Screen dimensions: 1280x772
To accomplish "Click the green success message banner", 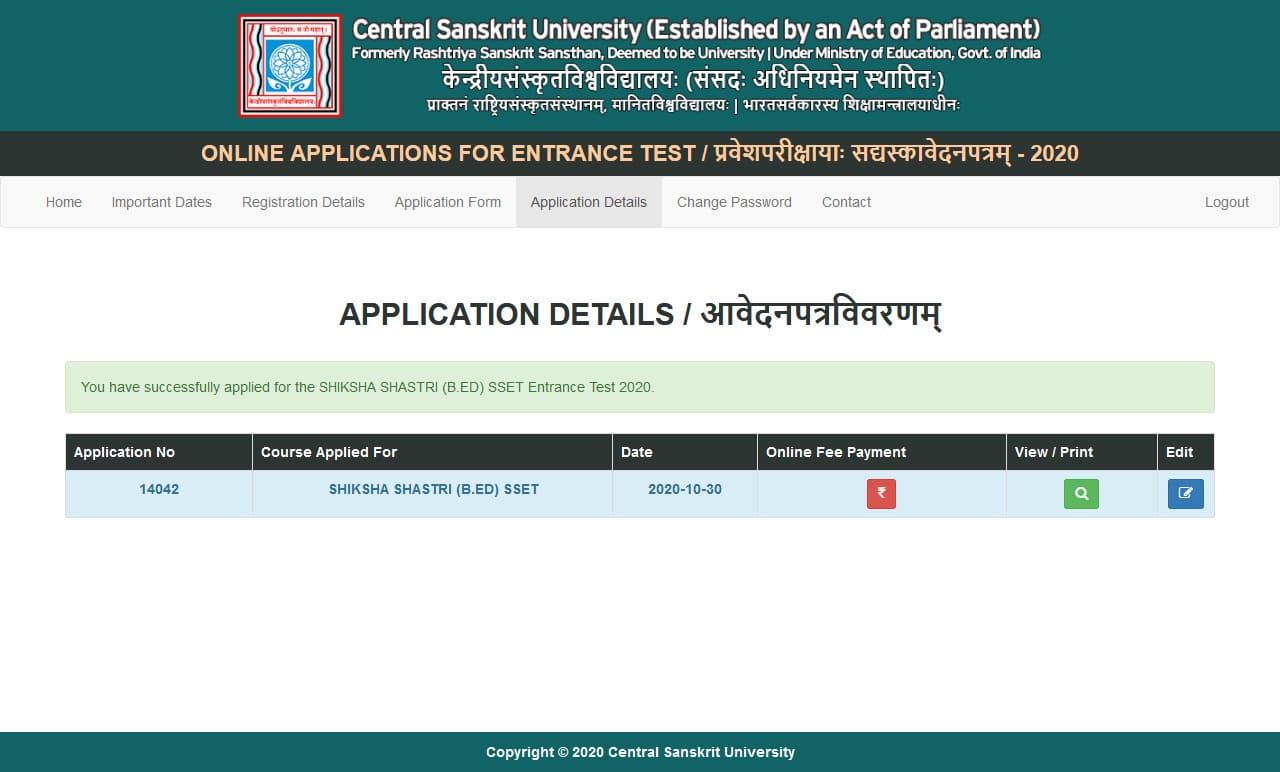I will [x=640, y=387].
